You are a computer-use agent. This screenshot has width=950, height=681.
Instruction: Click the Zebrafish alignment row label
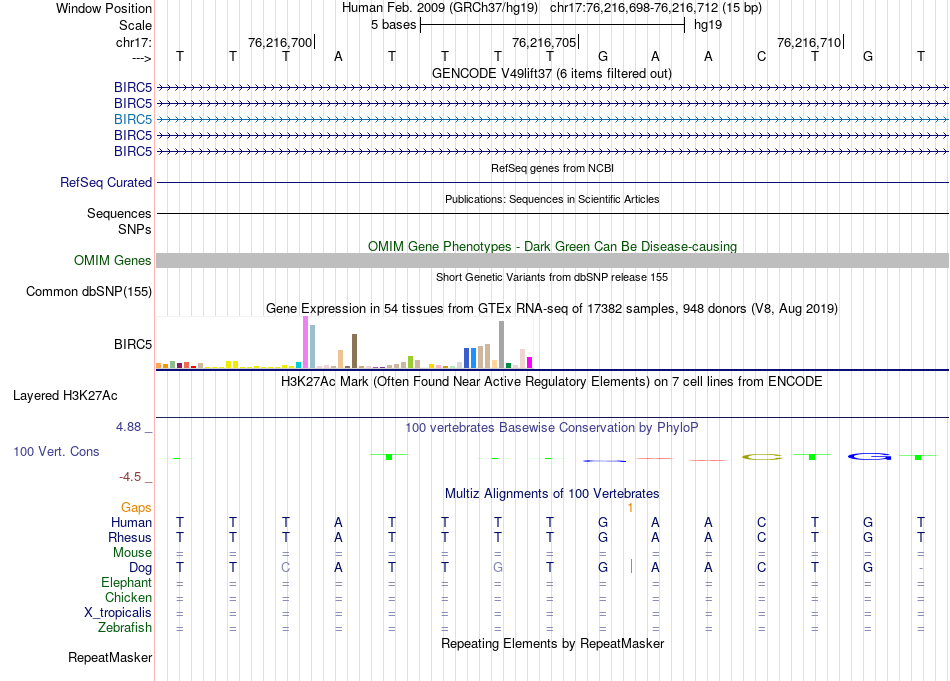[x=125, y=628]
